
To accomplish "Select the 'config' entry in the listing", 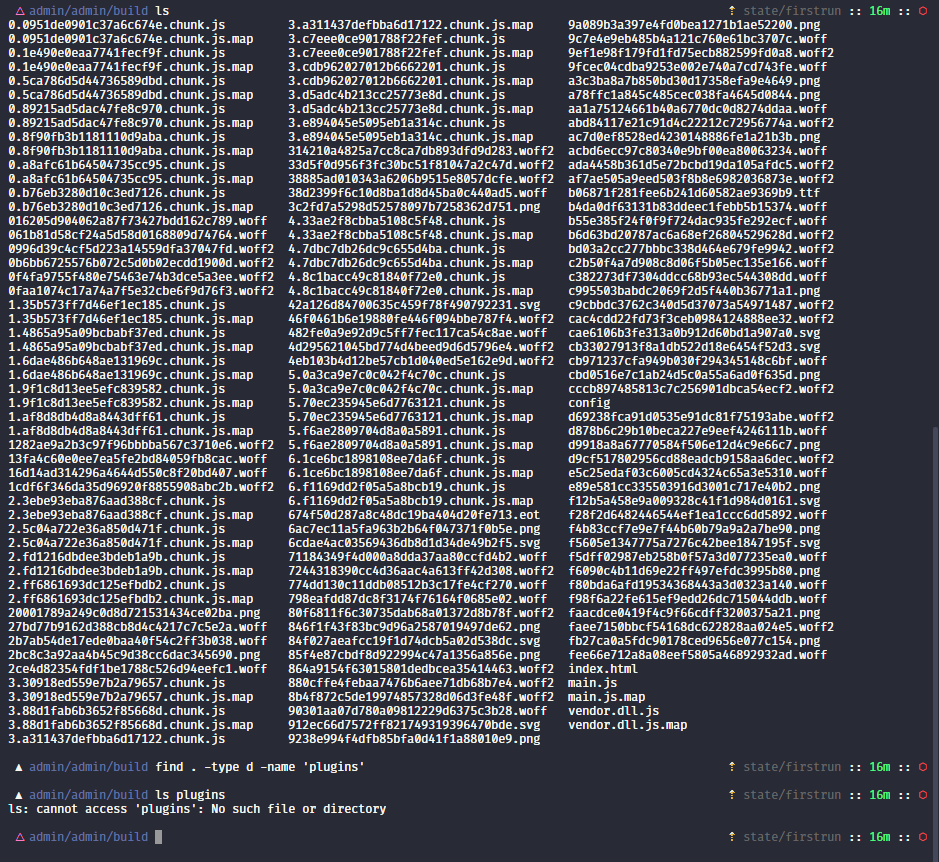I will click(x=589, y=403).
